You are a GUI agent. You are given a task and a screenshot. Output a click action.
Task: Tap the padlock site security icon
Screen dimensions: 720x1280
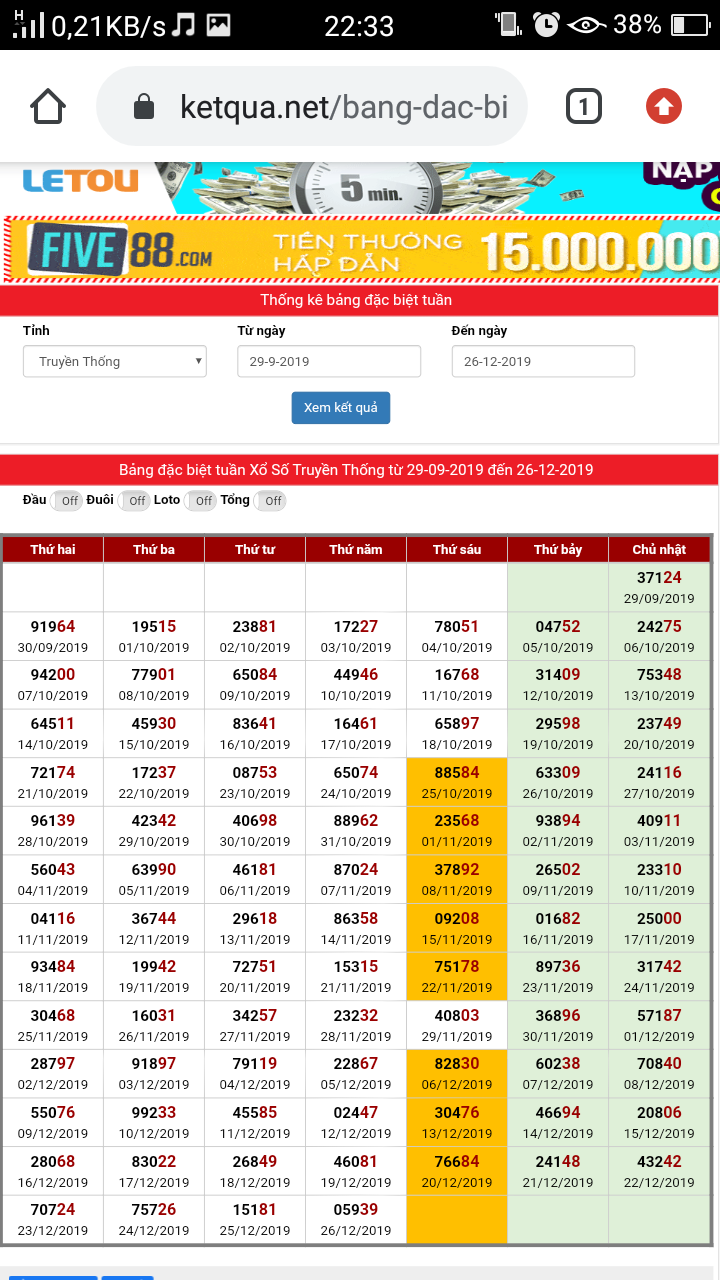(144, 106)
